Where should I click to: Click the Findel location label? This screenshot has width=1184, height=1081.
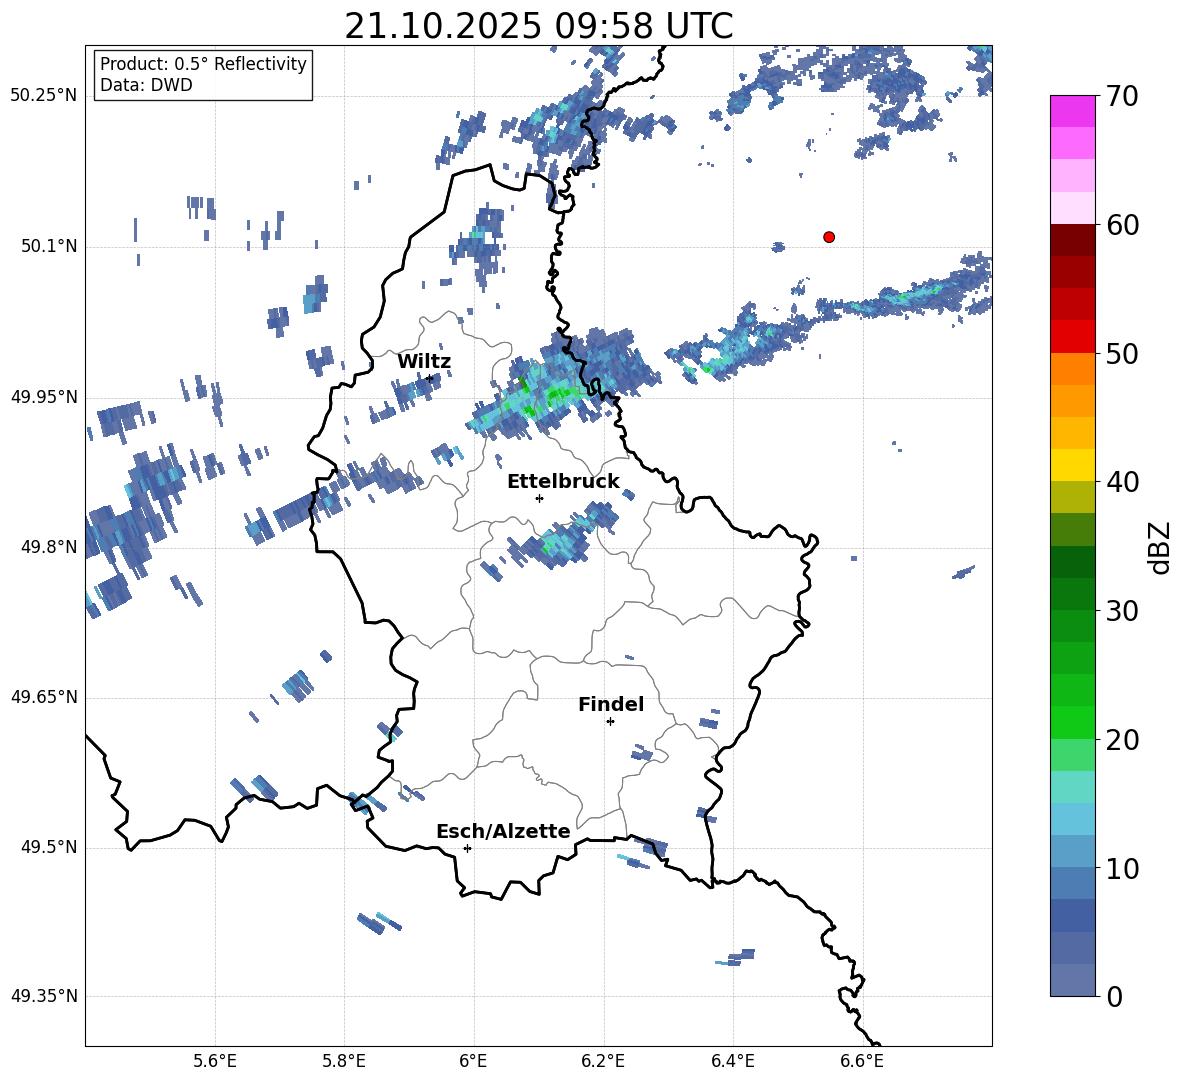pyautogui.click(x=611, y=704)
